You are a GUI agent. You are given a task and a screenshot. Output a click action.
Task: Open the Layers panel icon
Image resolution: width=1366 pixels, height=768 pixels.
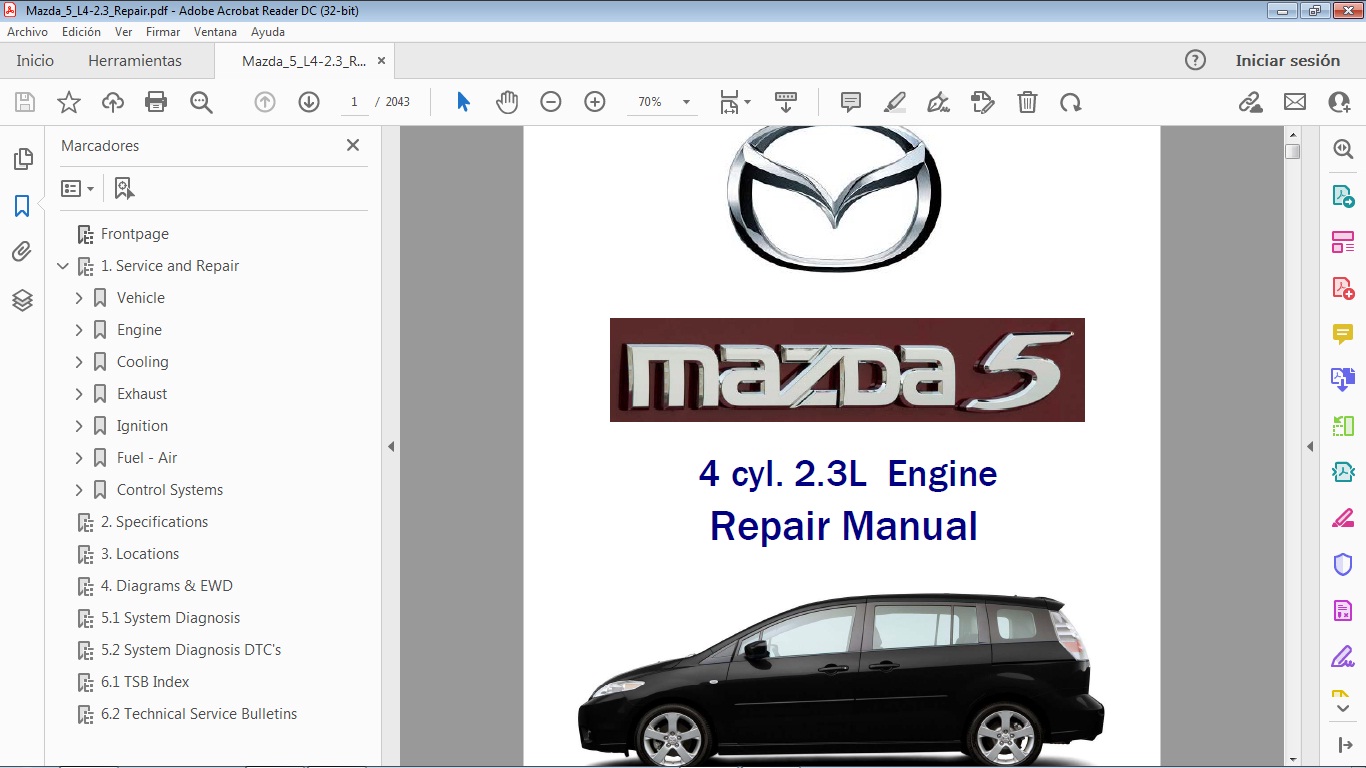pos(22,299)
